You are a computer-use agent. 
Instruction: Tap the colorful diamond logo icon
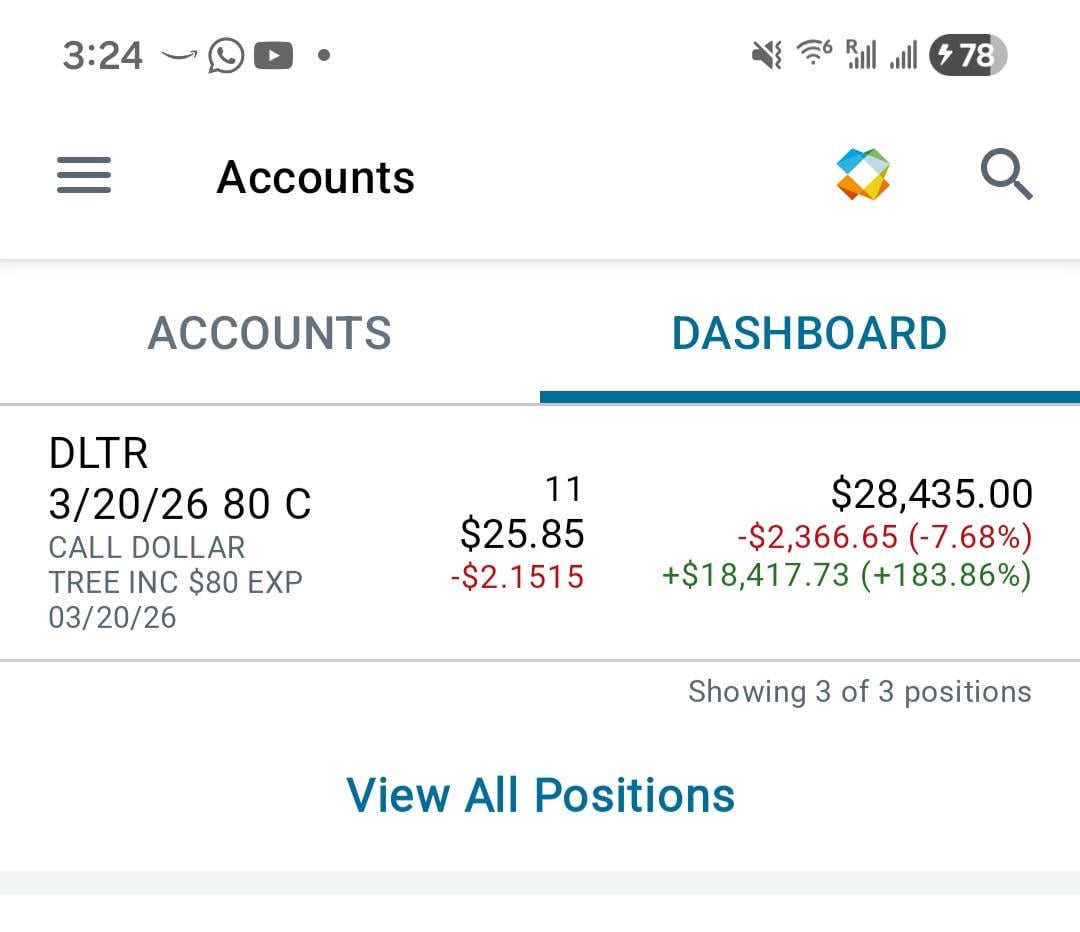863,175
